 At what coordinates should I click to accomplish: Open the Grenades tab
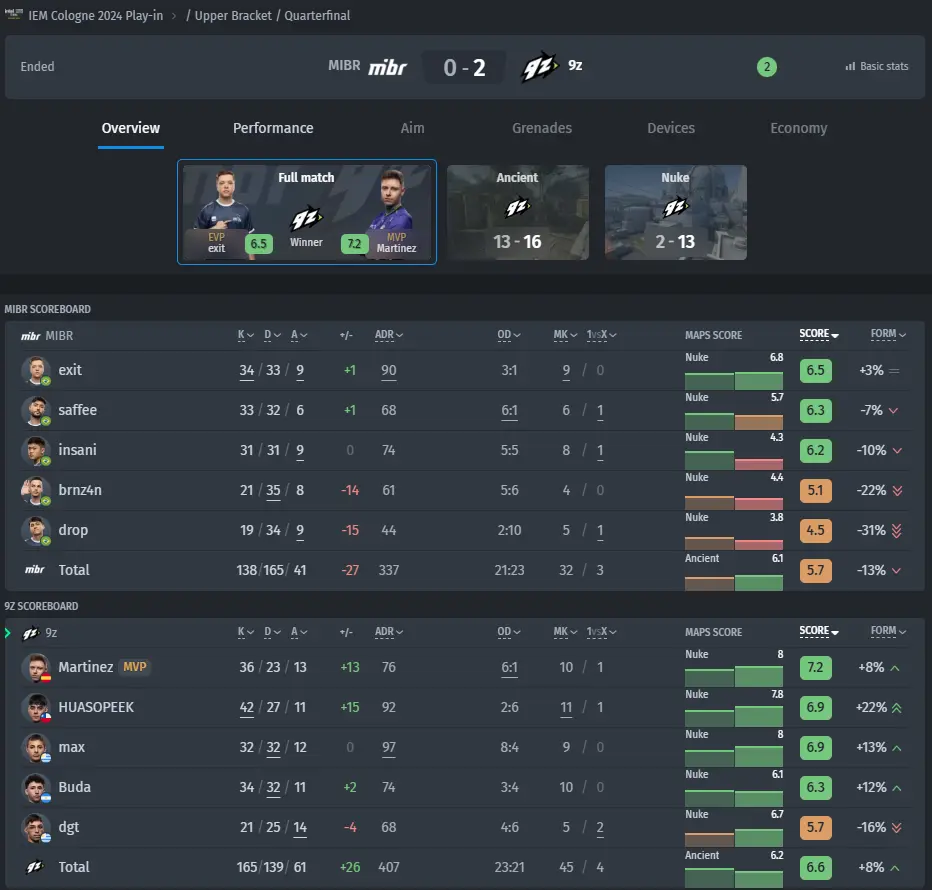point(541,128)
